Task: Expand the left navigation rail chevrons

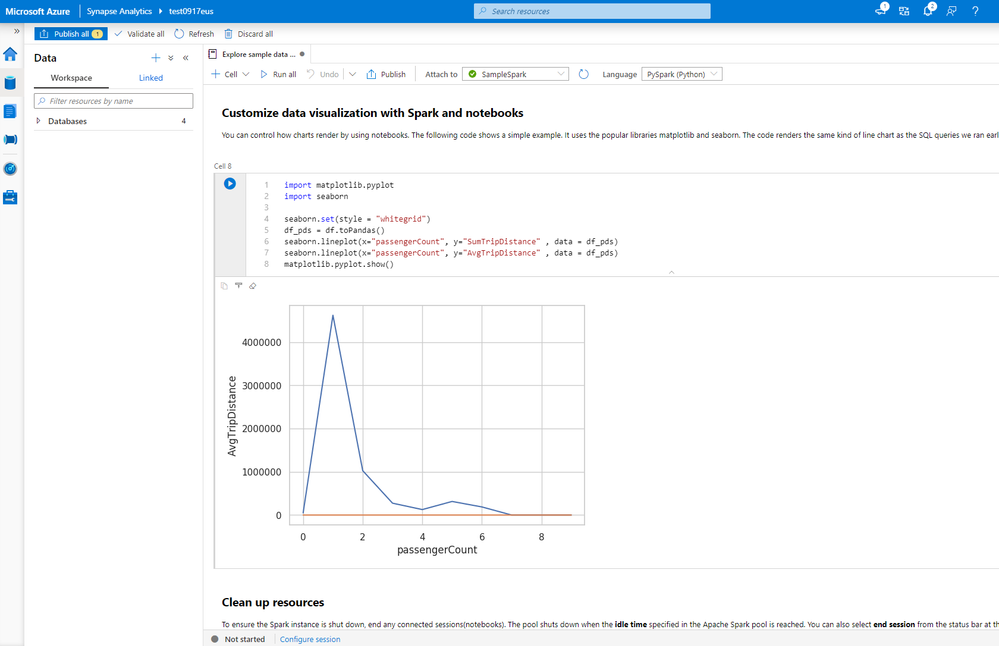Action: point(17,31)
